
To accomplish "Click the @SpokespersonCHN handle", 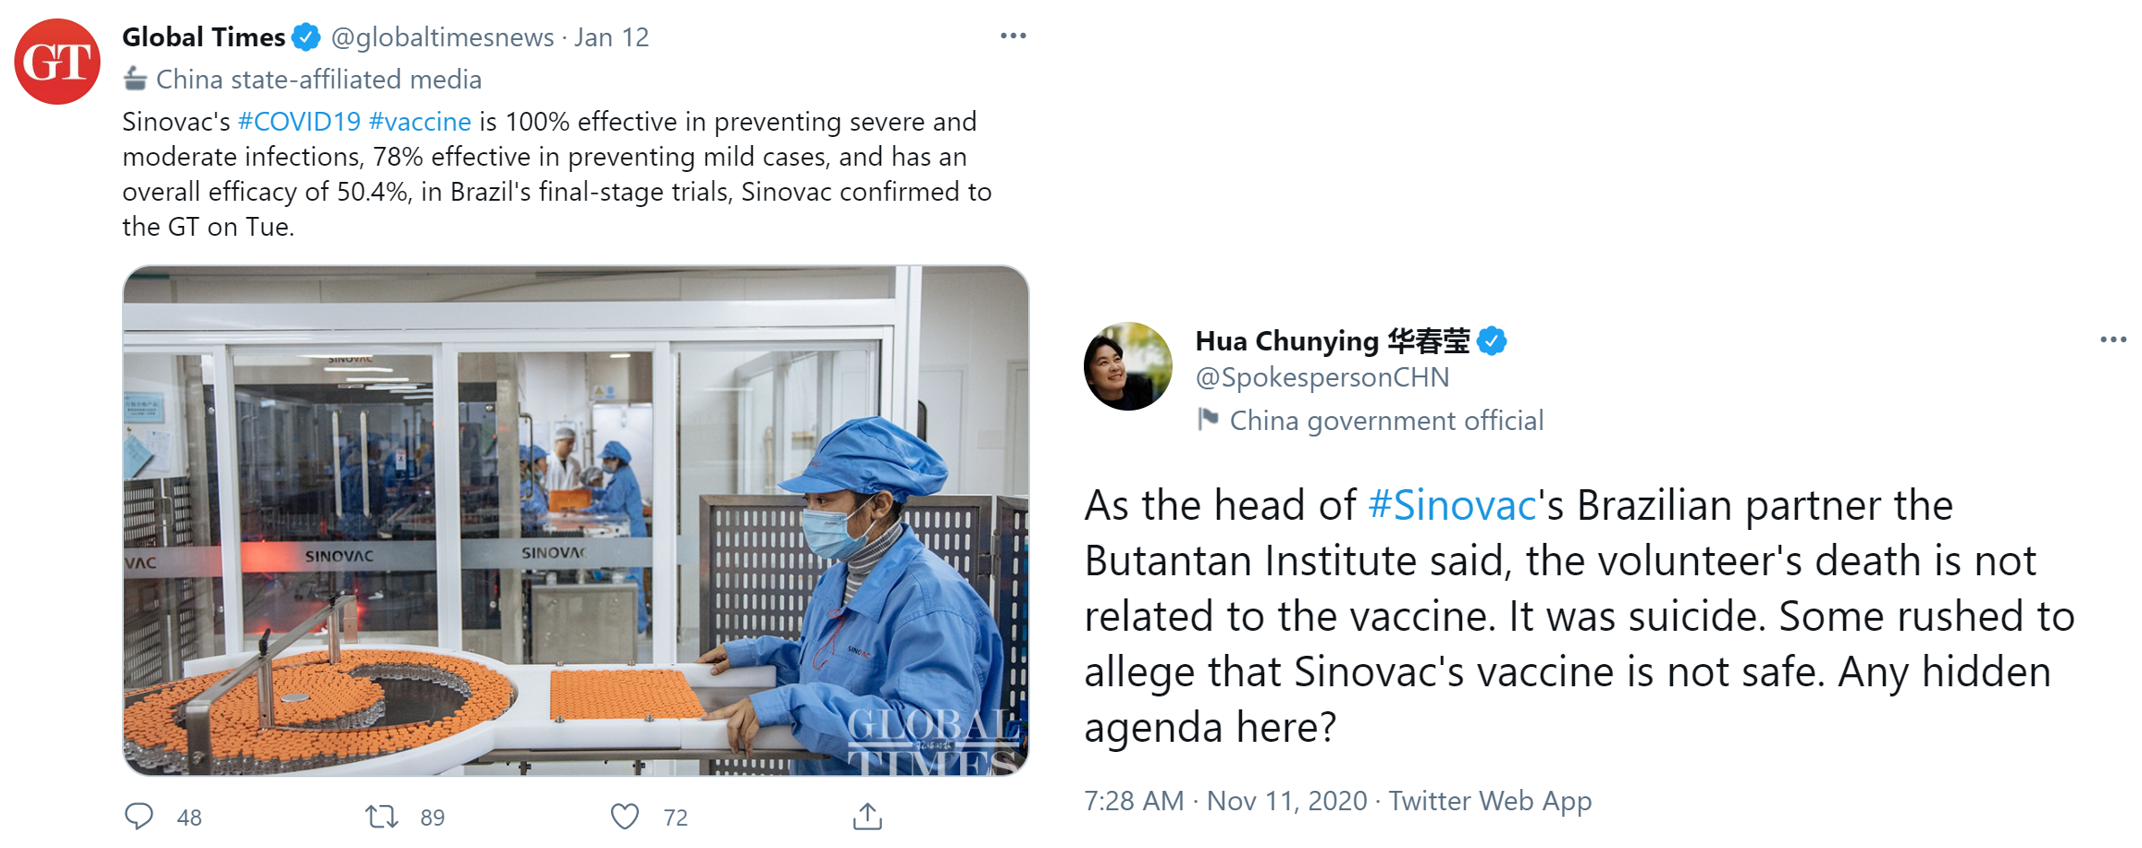I will click(1322, 378).
